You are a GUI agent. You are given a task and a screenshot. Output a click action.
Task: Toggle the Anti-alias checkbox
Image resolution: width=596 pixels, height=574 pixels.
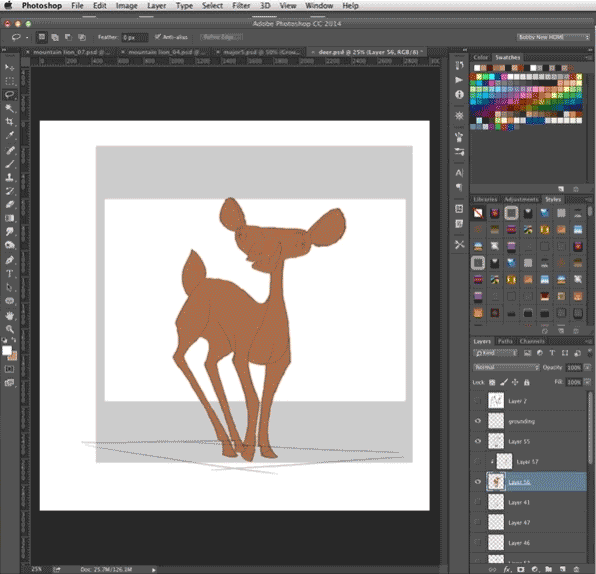coord(157,37)
